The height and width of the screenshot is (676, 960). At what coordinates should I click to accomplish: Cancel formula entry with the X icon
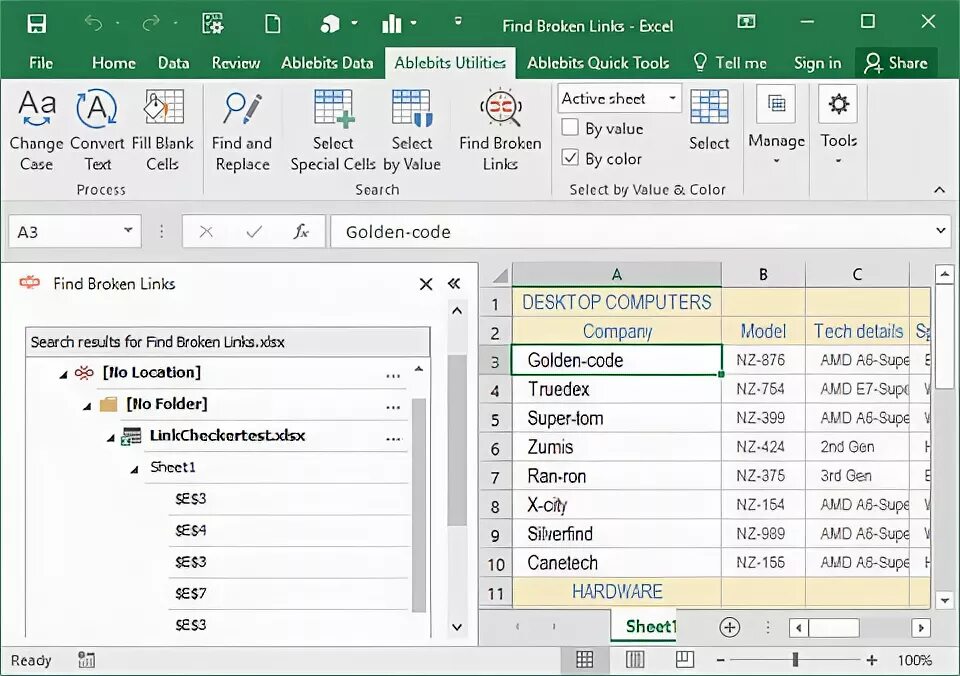206,231
